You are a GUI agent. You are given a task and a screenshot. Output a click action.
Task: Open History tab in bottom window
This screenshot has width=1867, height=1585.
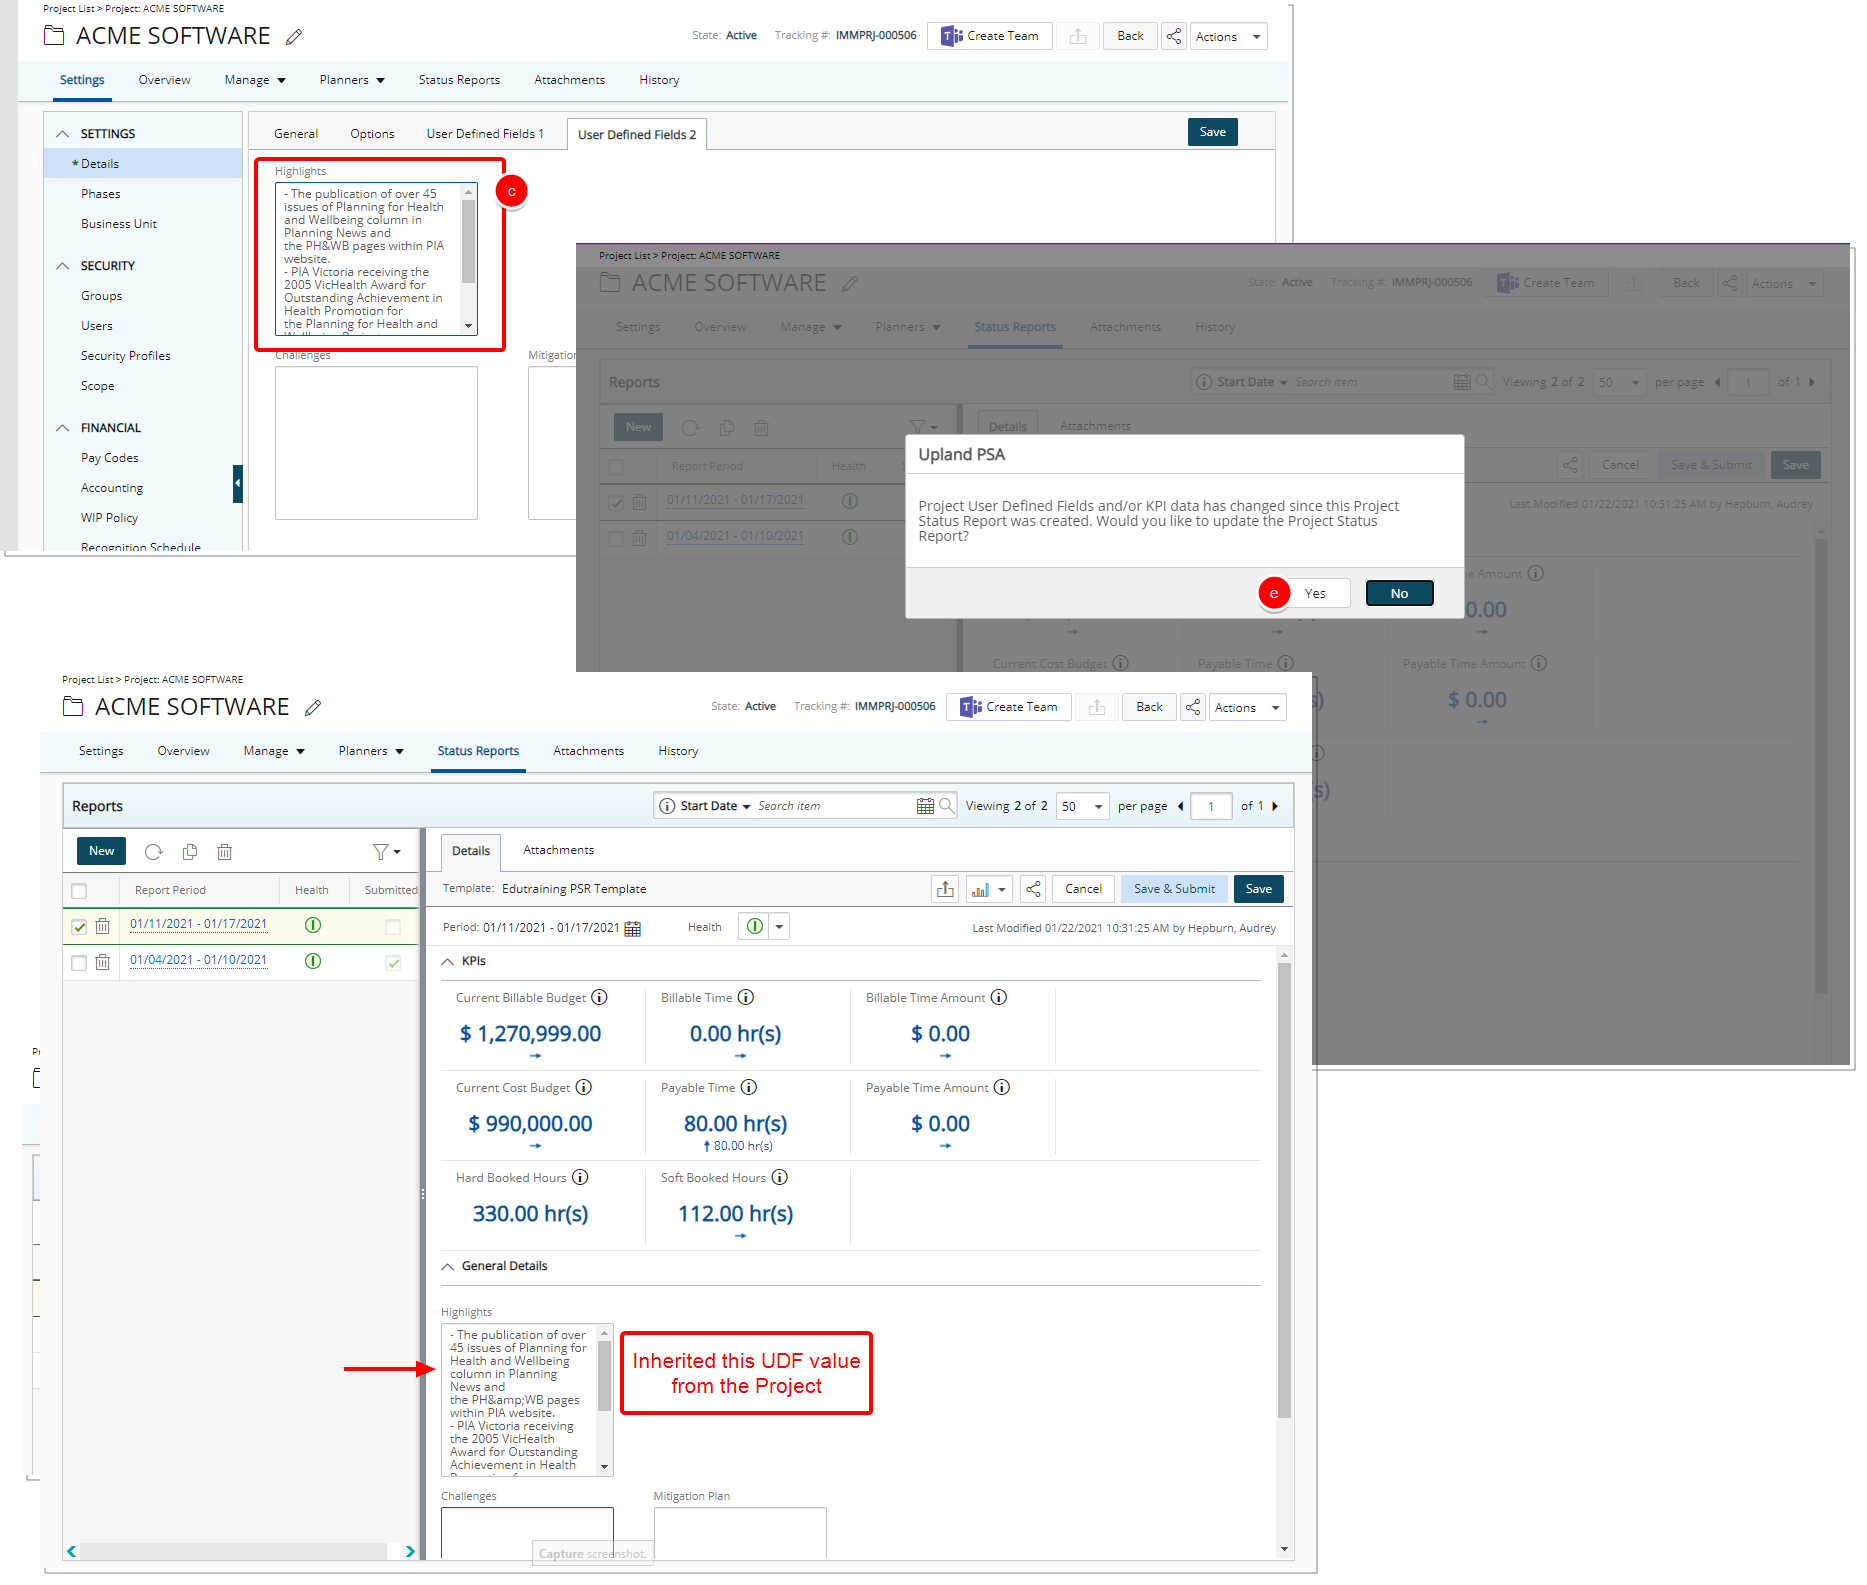678,751
